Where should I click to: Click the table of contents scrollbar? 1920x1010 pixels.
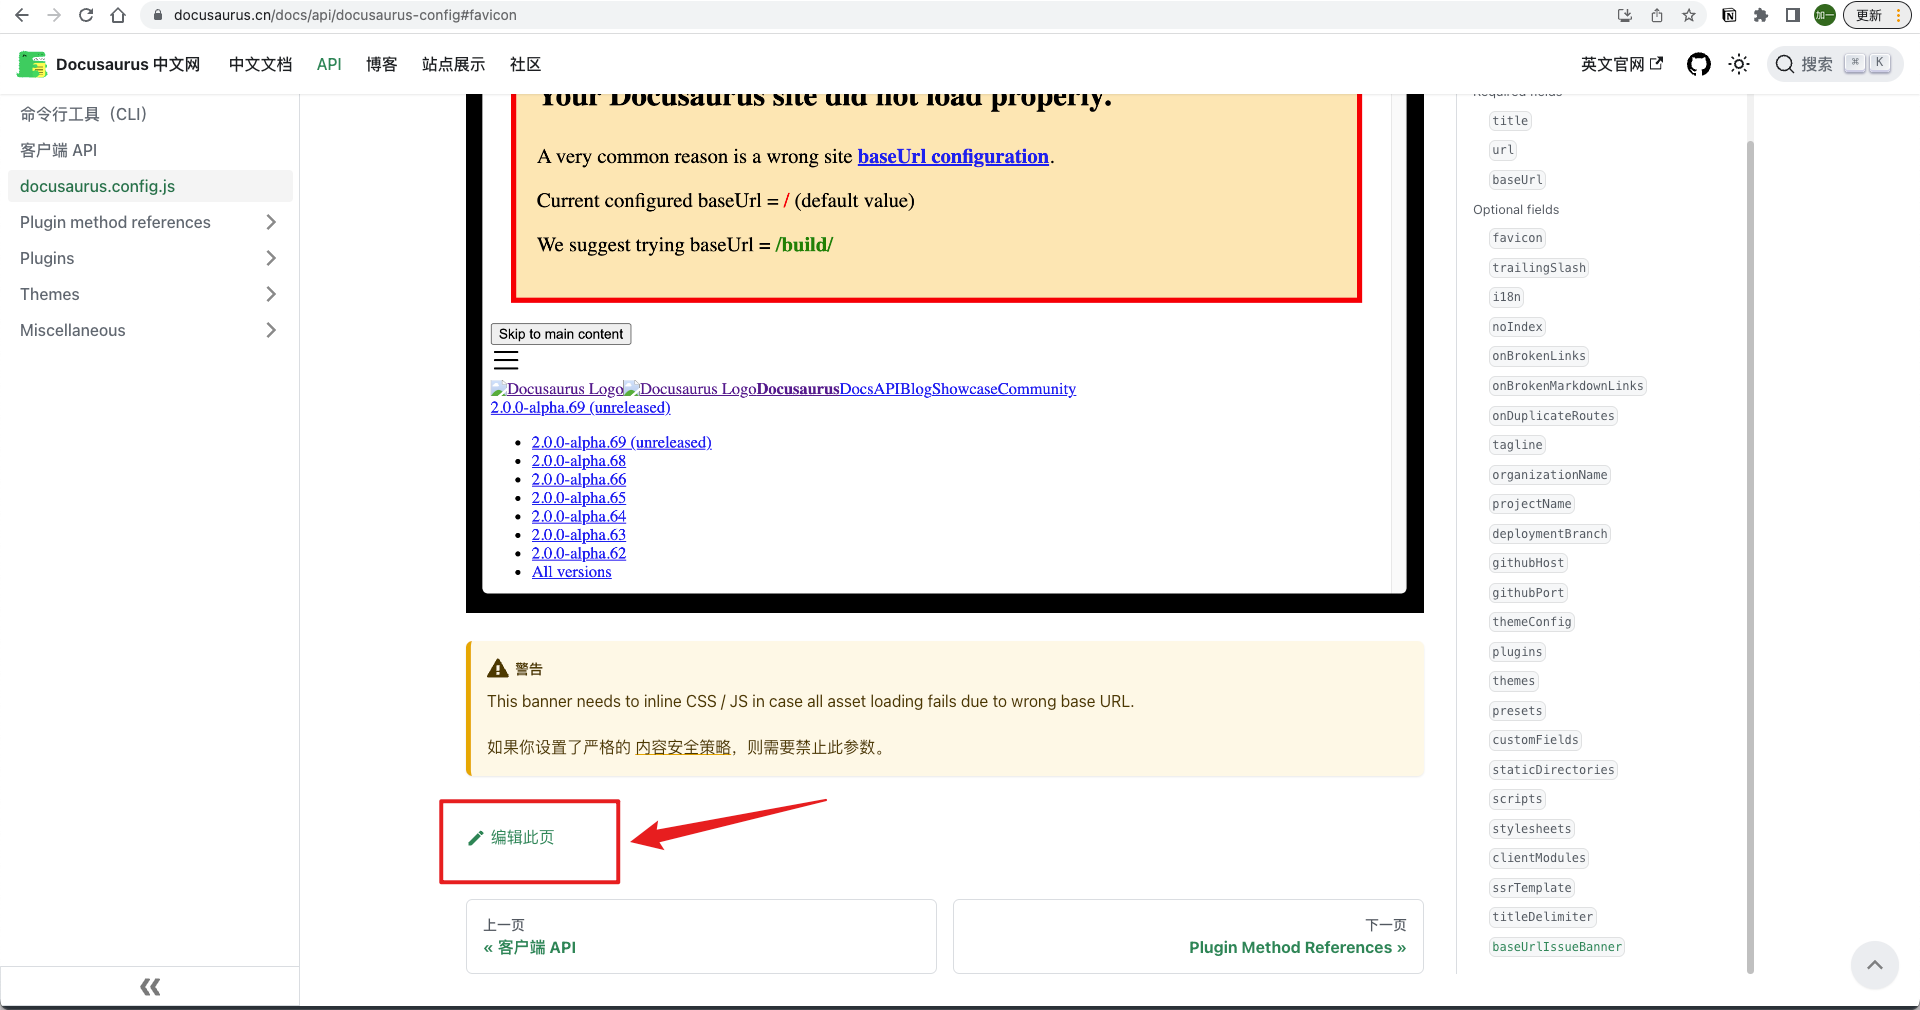tap(1750, 555)
